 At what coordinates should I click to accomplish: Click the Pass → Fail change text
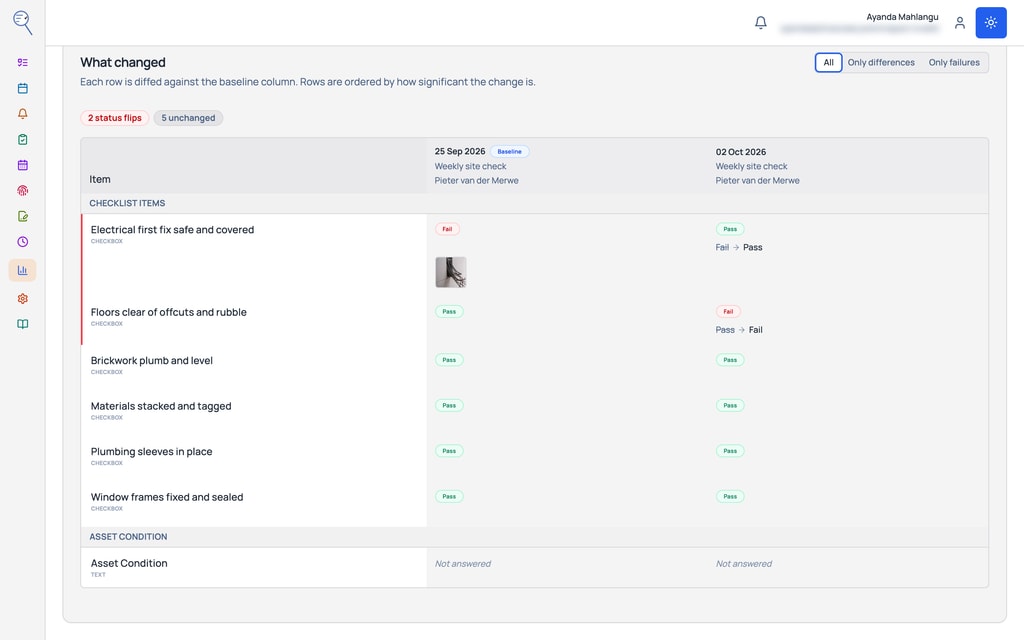(x=739, y=330)
